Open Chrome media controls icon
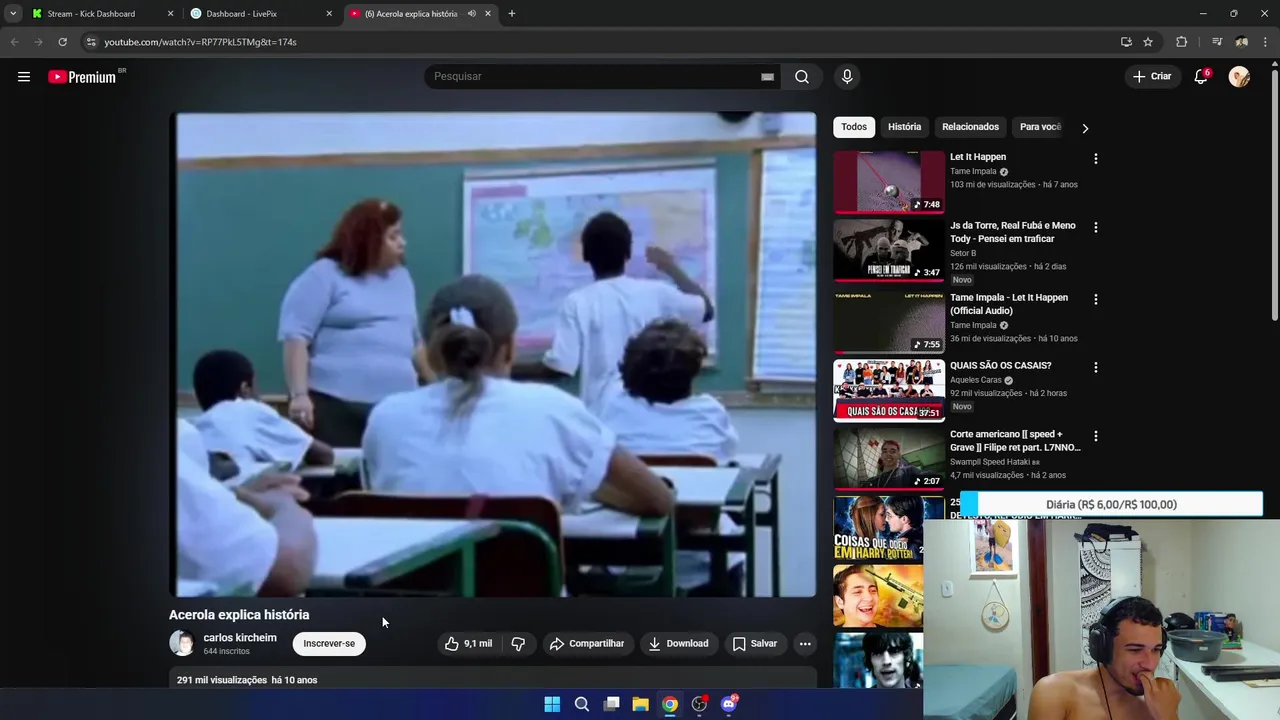Screen dimensions: 1280x720 coord(1217,42)
